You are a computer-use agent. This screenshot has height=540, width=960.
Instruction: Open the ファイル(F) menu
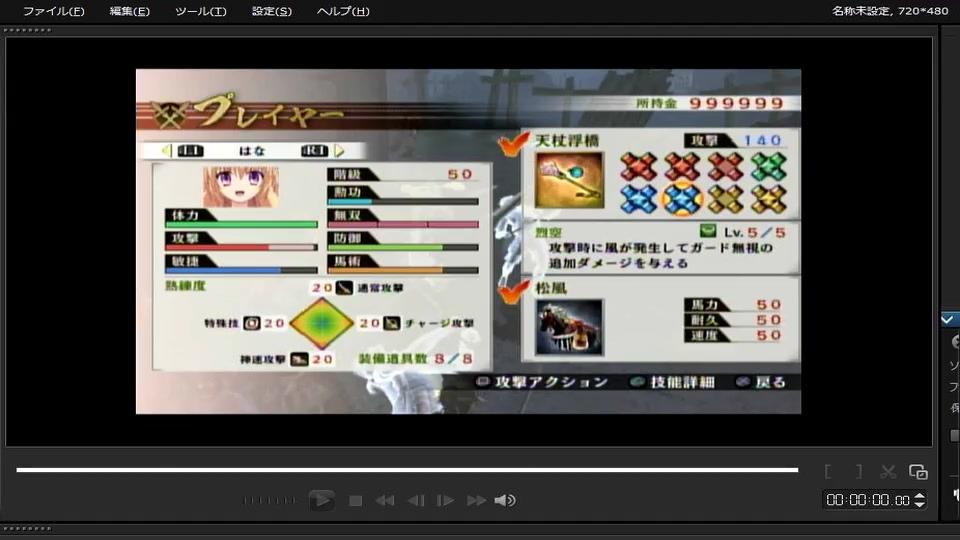(53, 11)
